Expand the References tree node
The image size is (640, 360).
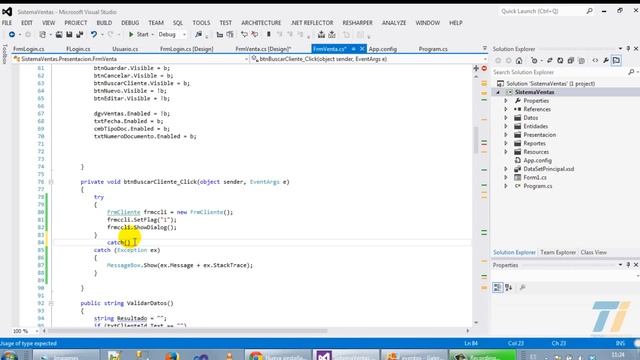506,109
